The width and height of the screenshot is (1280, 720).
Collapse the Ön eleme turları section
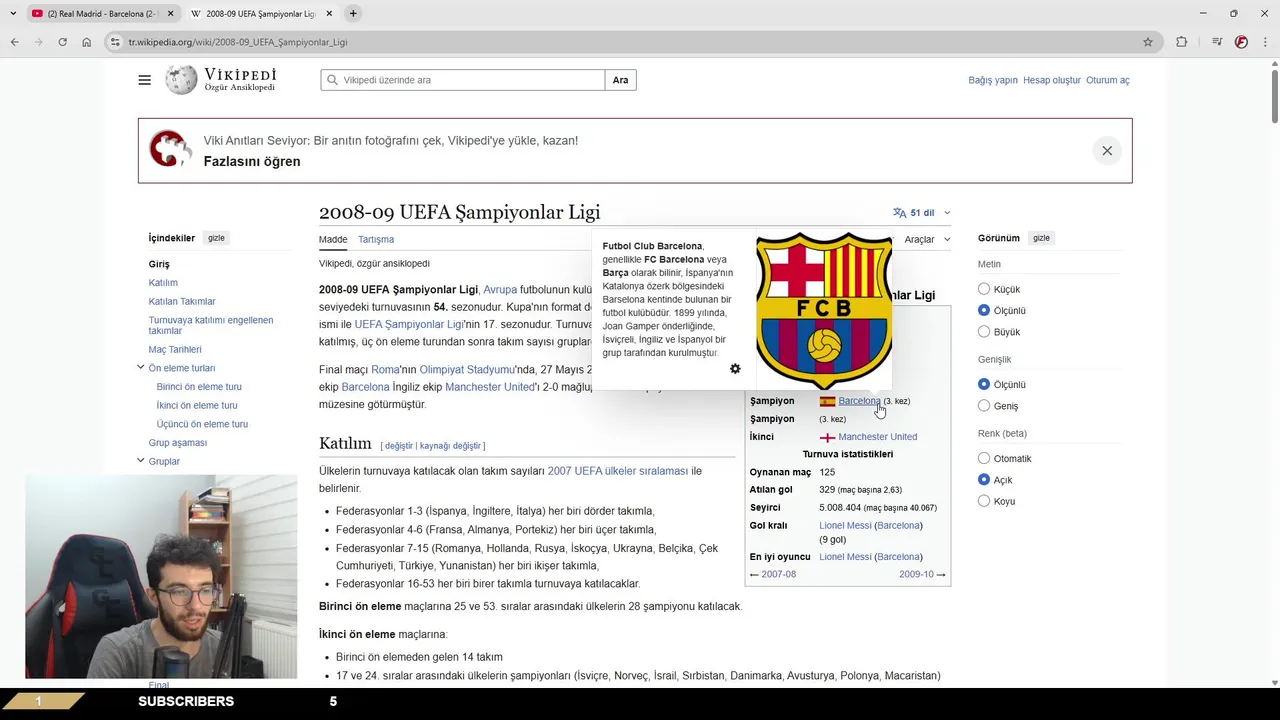[141, 368]
